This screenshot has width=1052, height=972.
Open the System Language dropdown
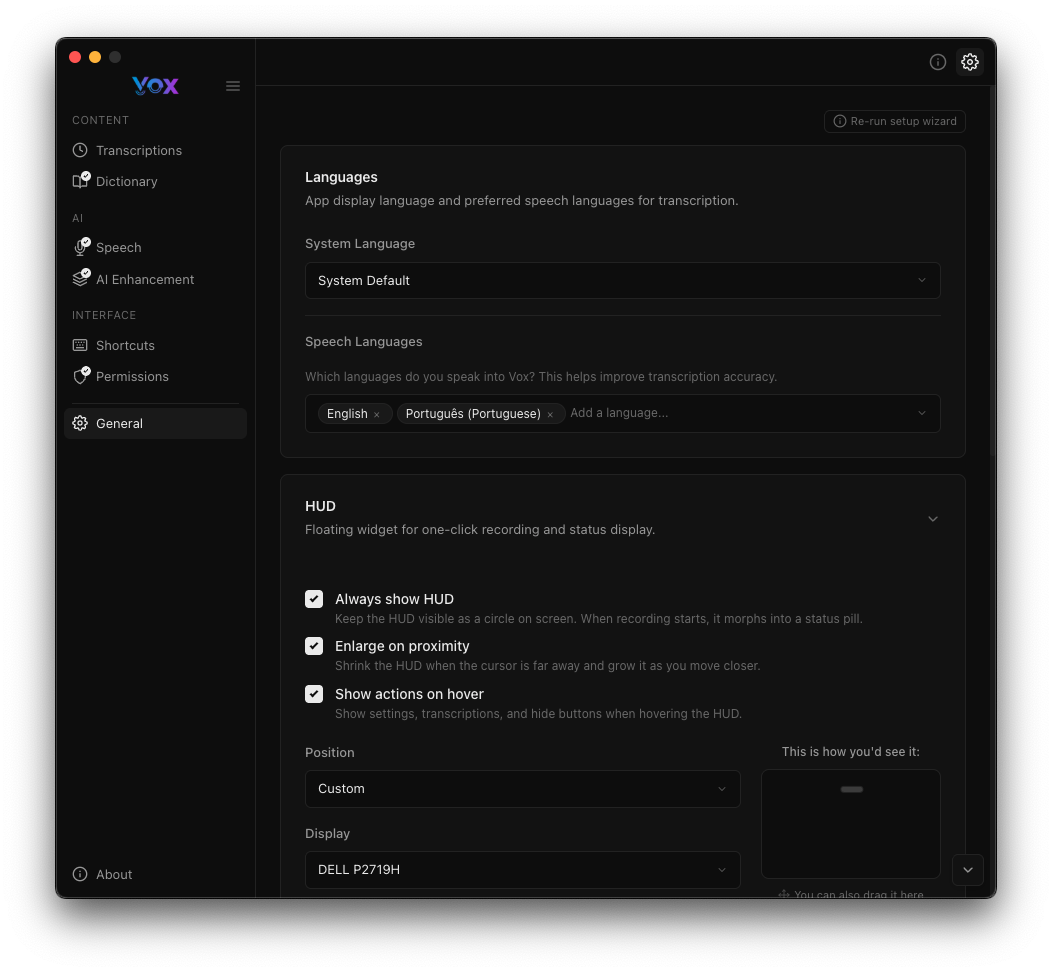(622, 280)
